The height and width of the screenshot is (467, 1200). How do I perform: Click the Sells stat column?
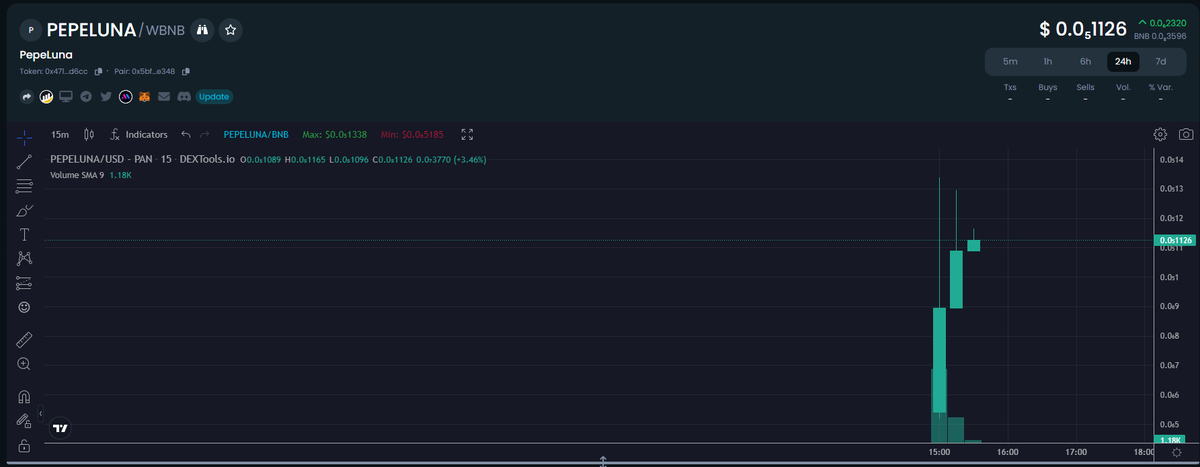1085,93
